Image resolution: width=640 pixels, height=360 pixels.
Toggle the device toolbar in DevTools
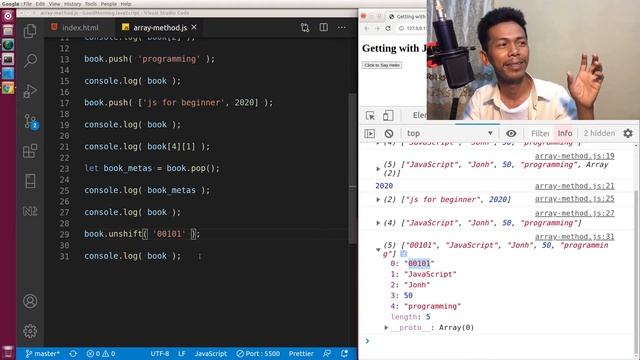(388, 116)
